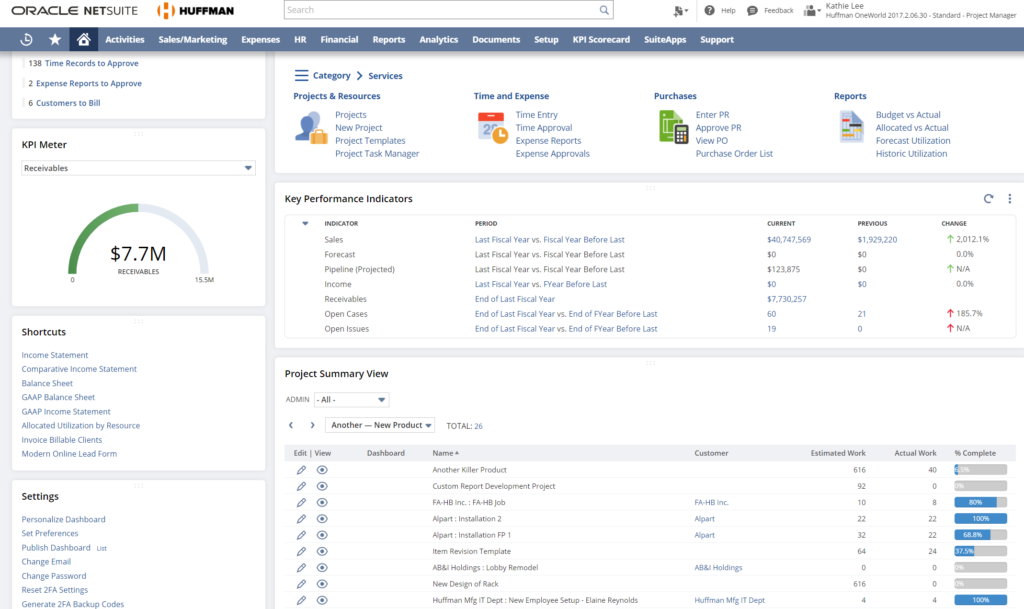Click the TOTAL 26 count link
The height and width of the screenshot is (609, 1024).
point(478,426)
